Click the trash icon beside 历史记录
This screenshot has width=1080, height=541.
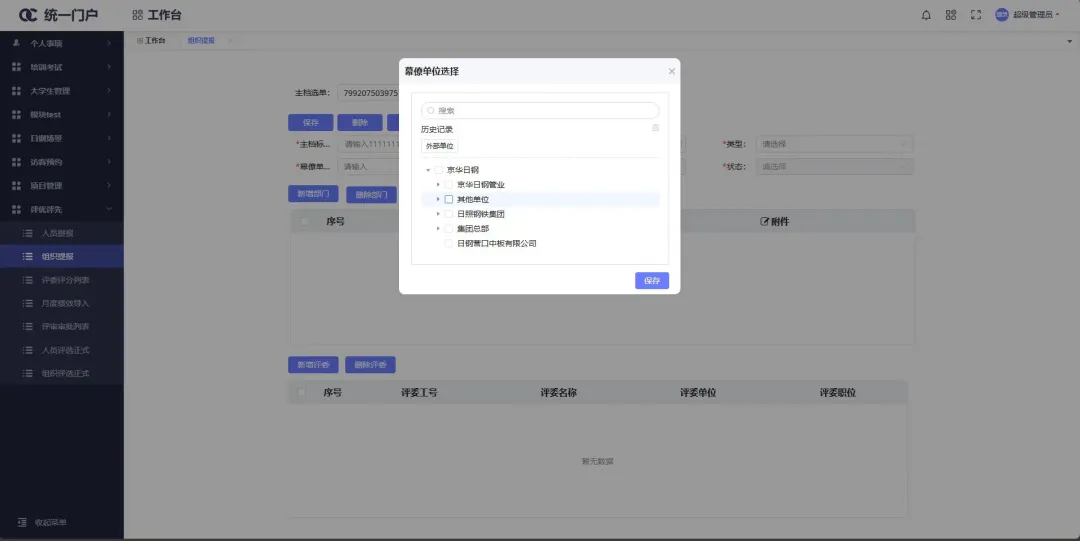coord(656,128)
